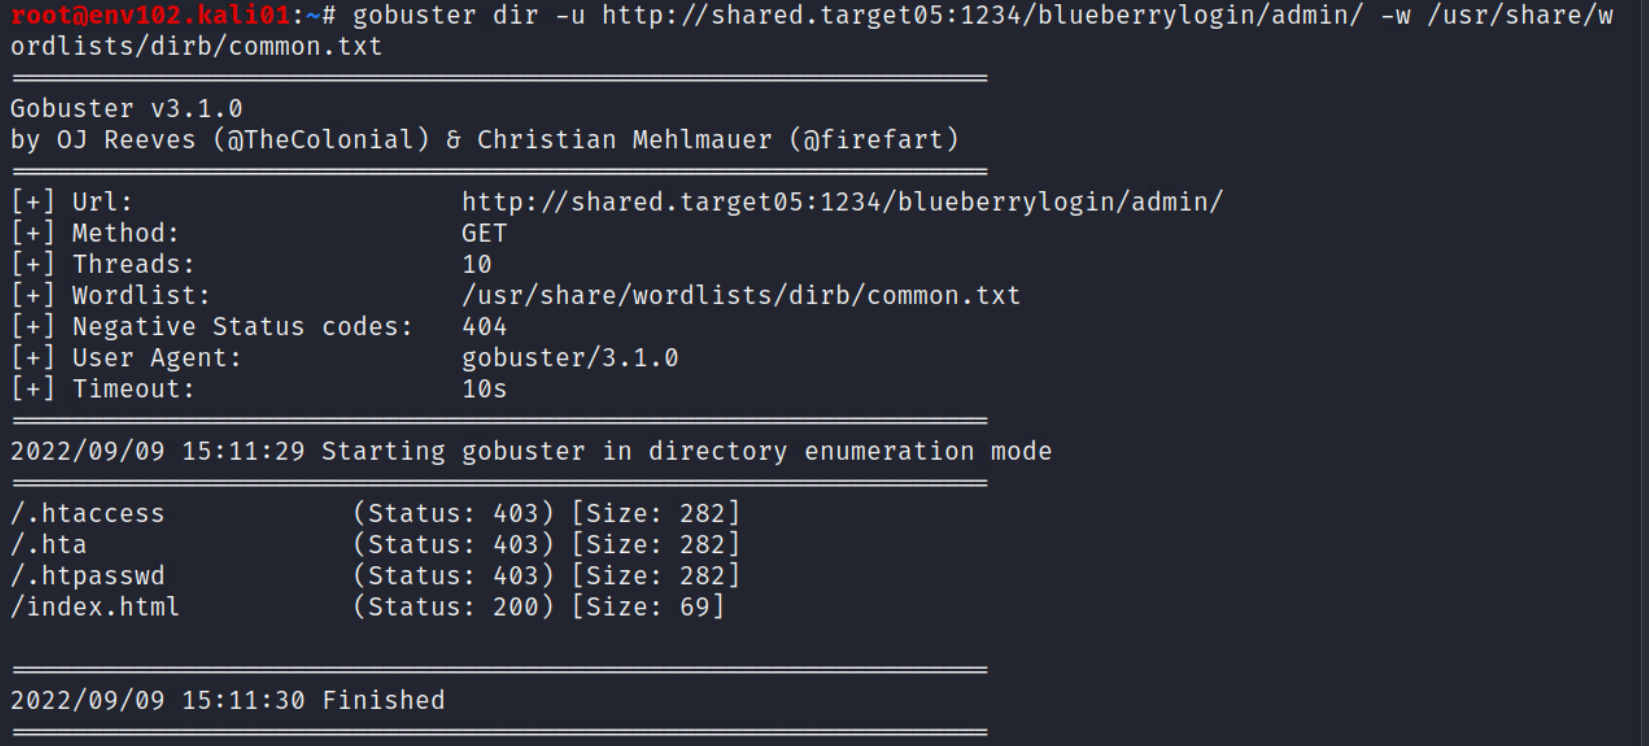Click the wordlist path in Wordlist row
This screenshot has width=1649, height=746.
point(740,296)
